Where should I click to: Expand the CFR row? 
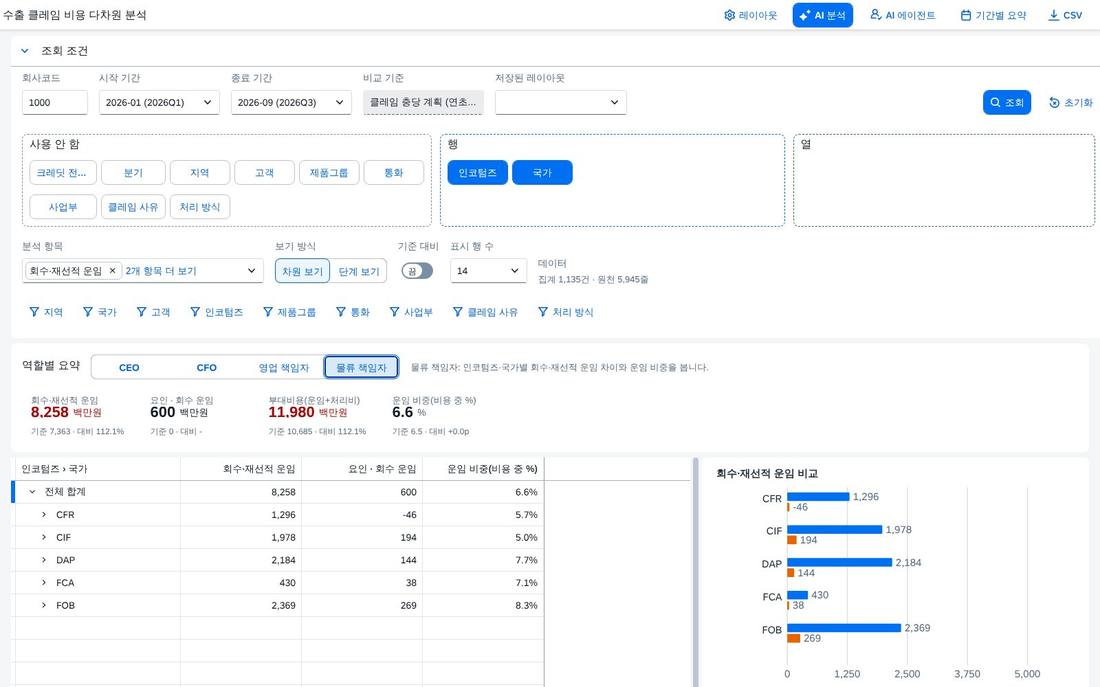pyautogui.click(x=43, y=515)
